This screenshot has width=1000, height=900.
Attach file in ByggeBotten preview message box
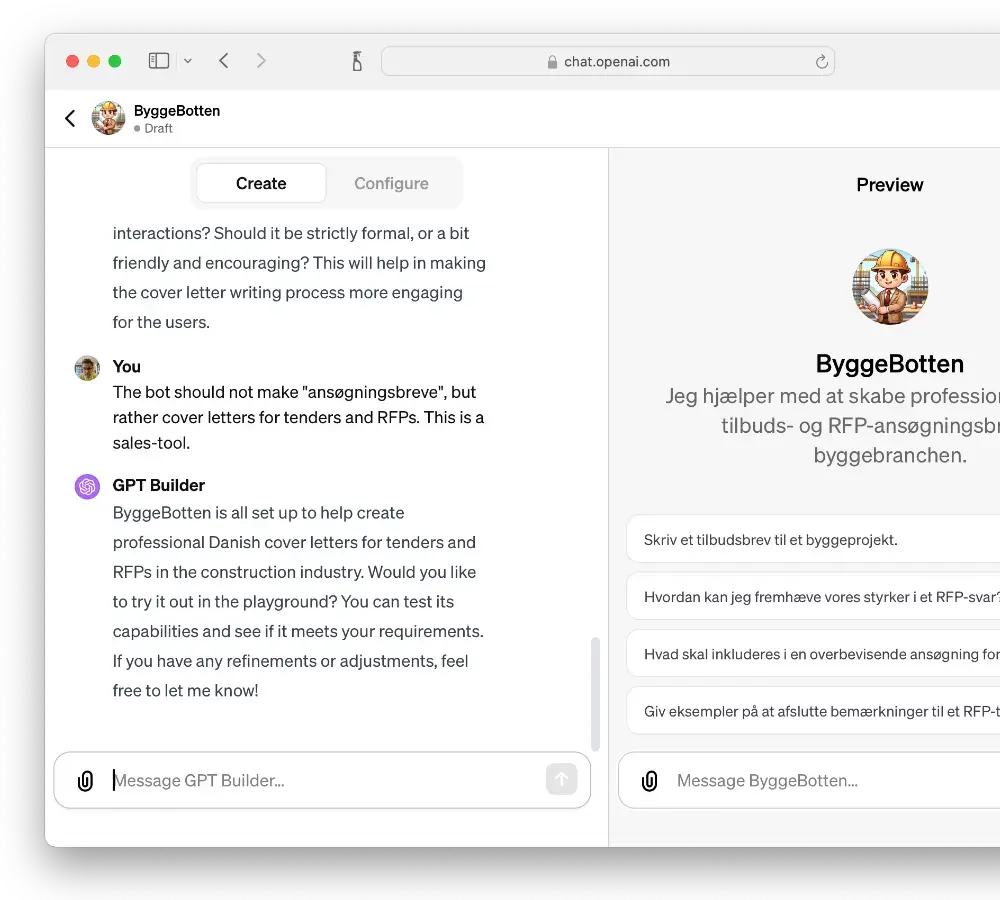(649, 780)
